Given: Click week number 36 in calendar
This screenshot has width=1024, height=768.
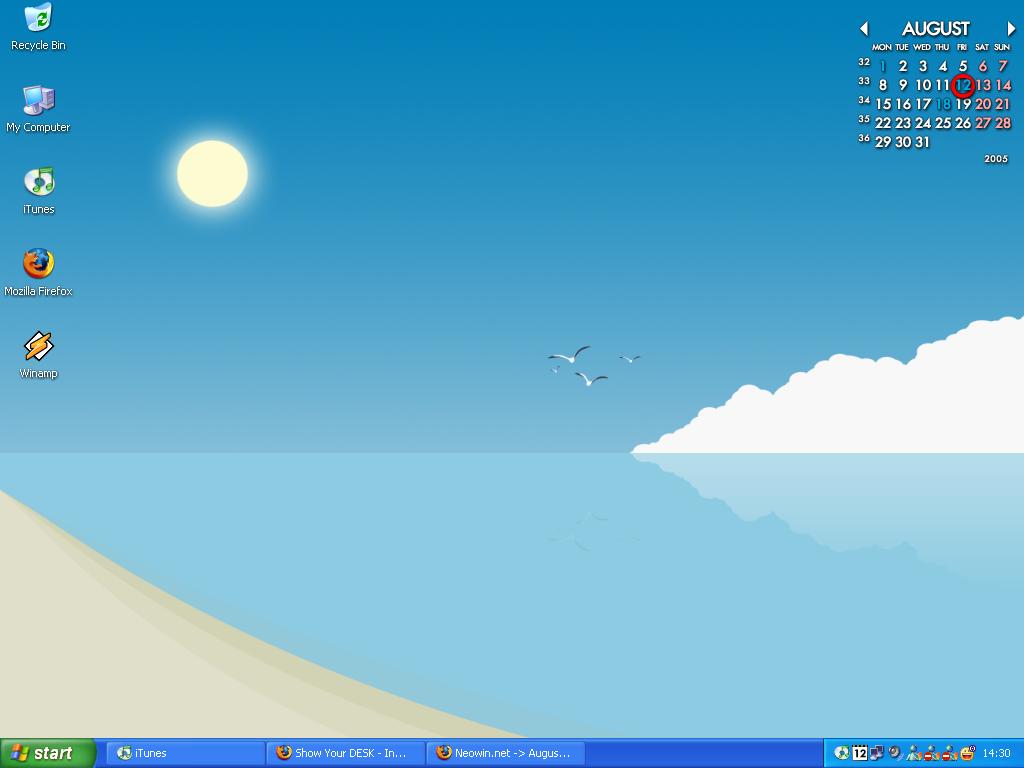Looking at the screenshot, I should [x=864, y=138].
